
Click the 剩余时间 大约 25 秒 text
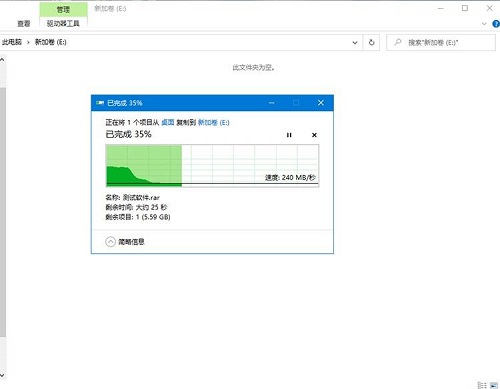(x=136, y=207)
